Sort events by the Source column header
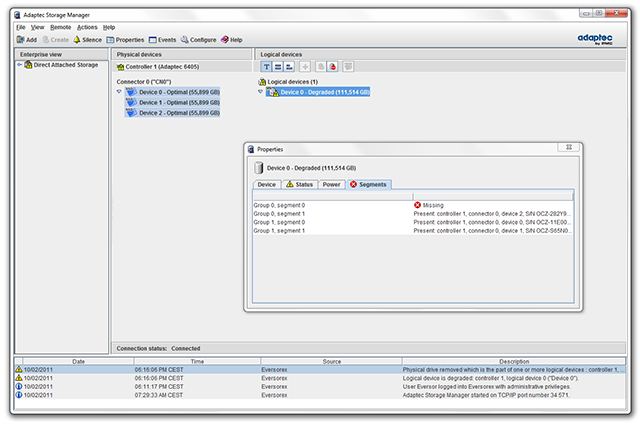This screenshot has height=424, width=640. 331,362
